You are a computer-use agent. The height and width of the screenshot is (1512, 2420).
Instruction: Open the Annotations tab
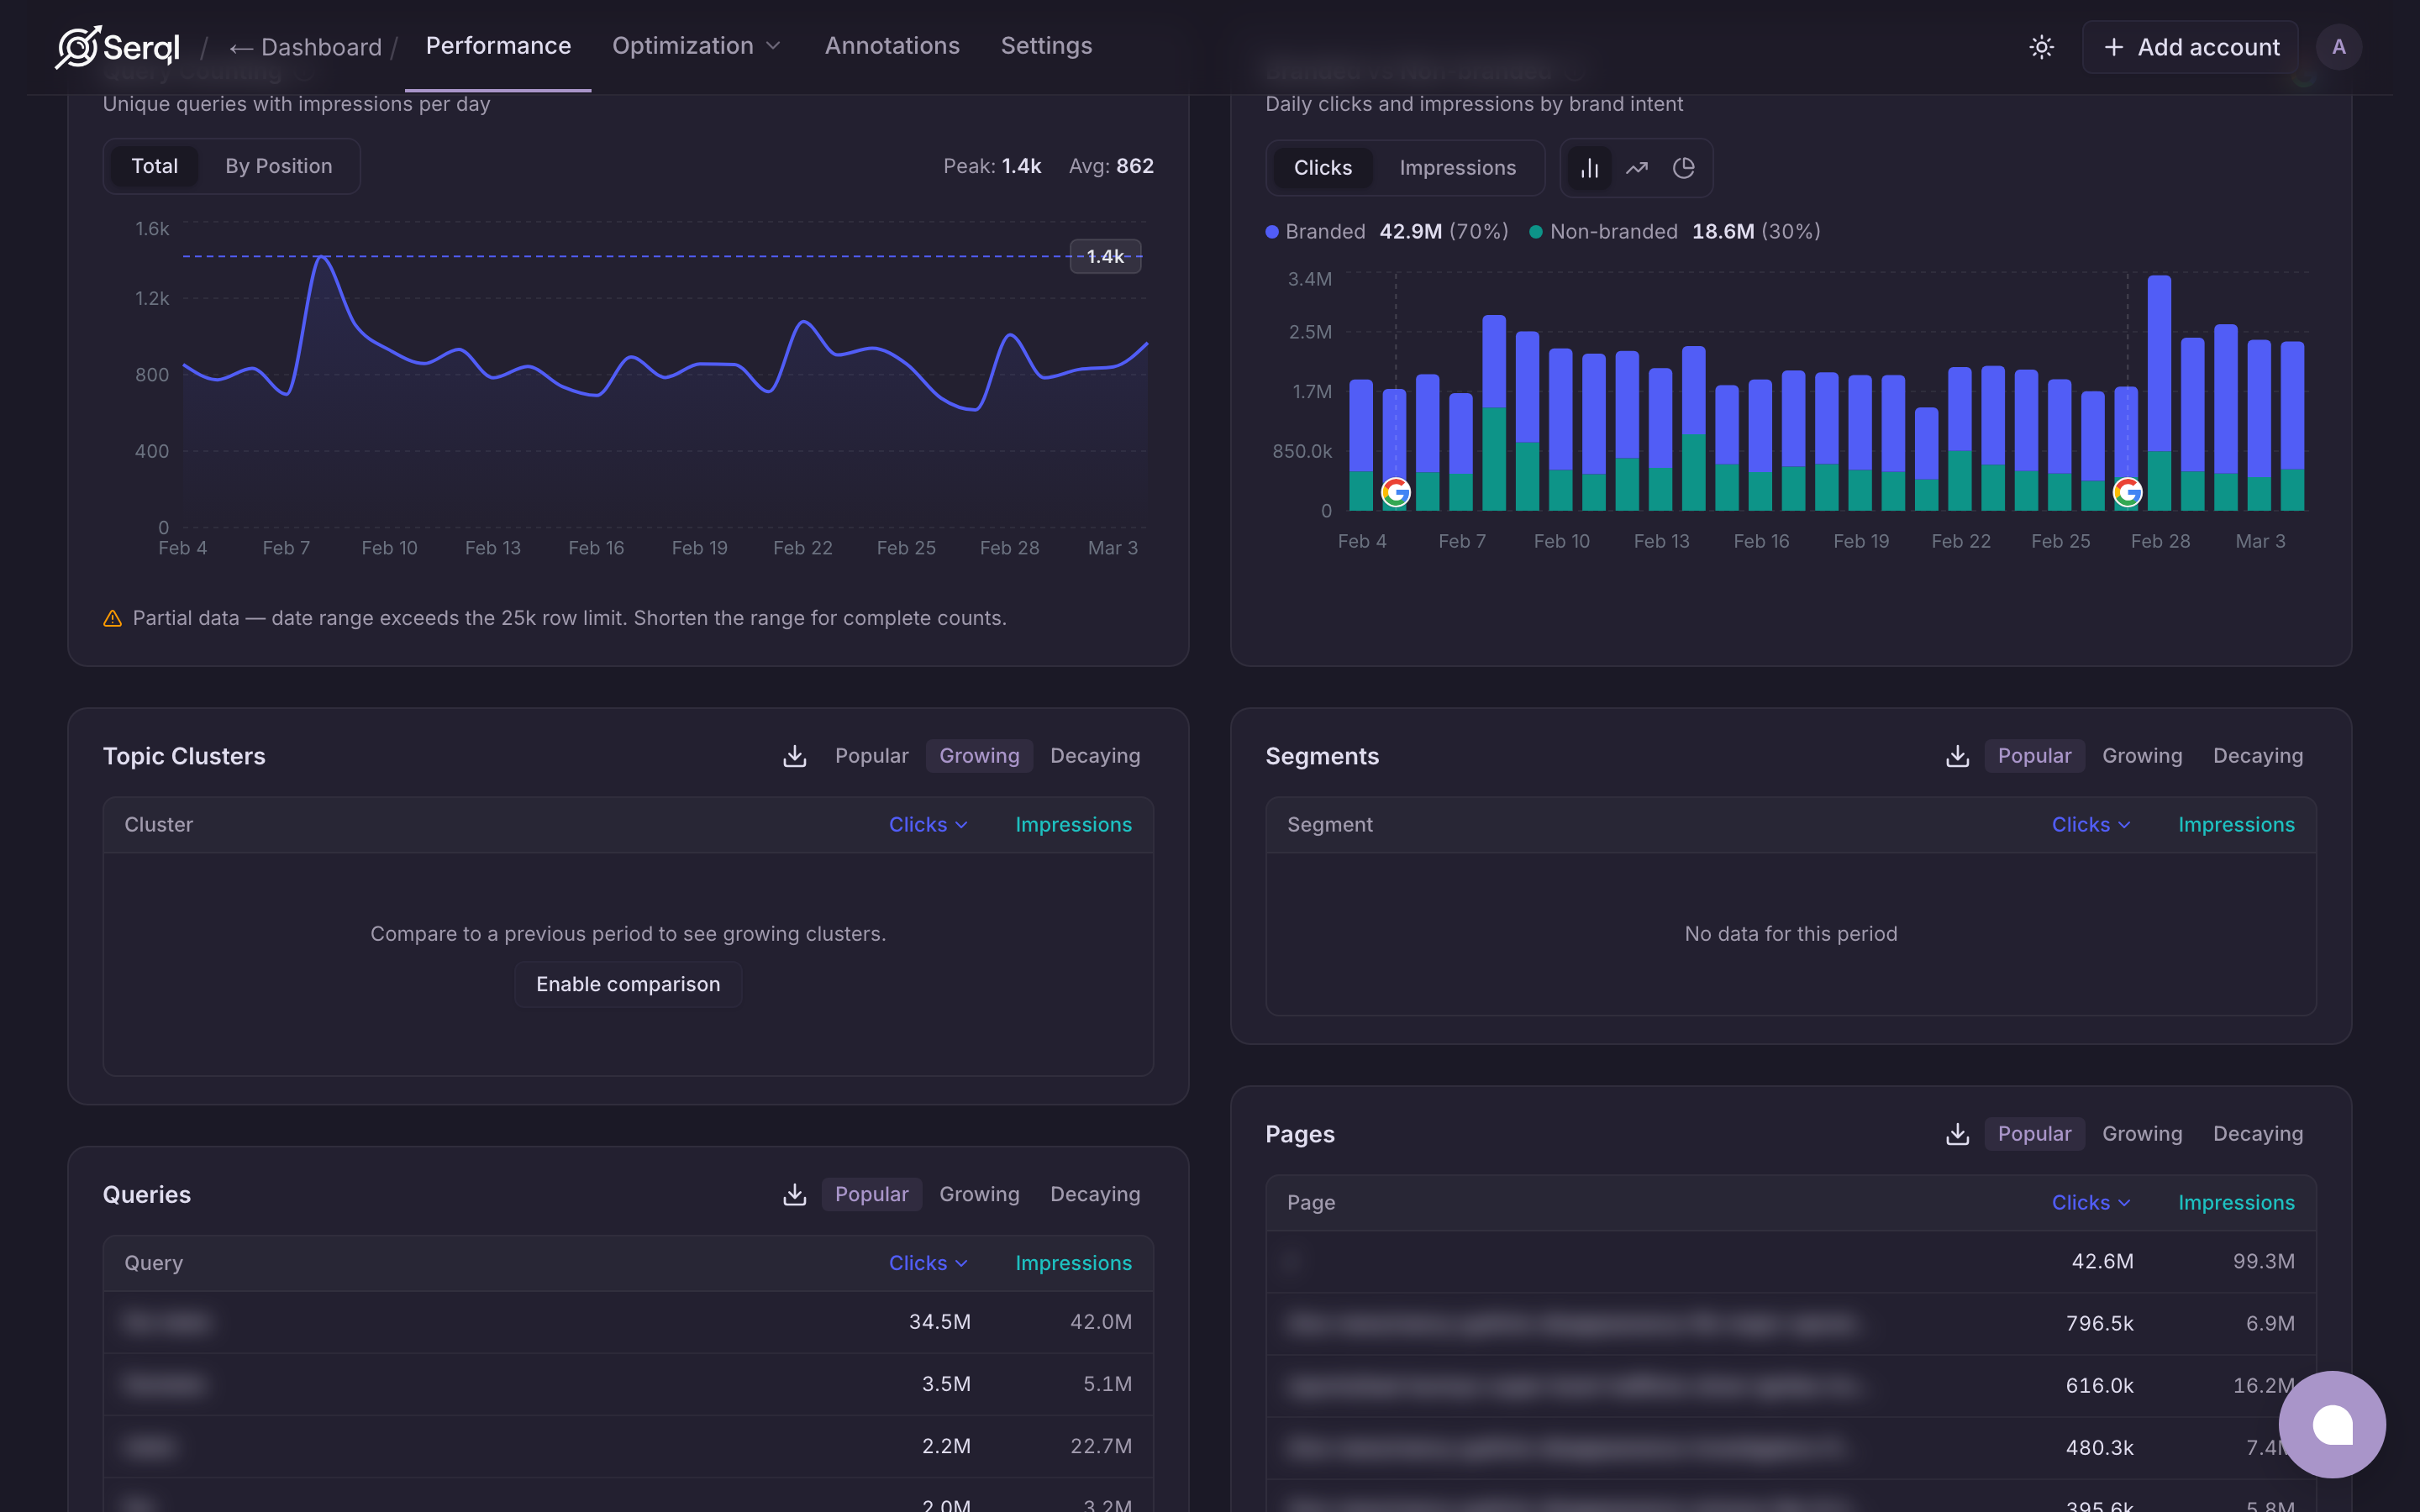[x=891, y=46]
